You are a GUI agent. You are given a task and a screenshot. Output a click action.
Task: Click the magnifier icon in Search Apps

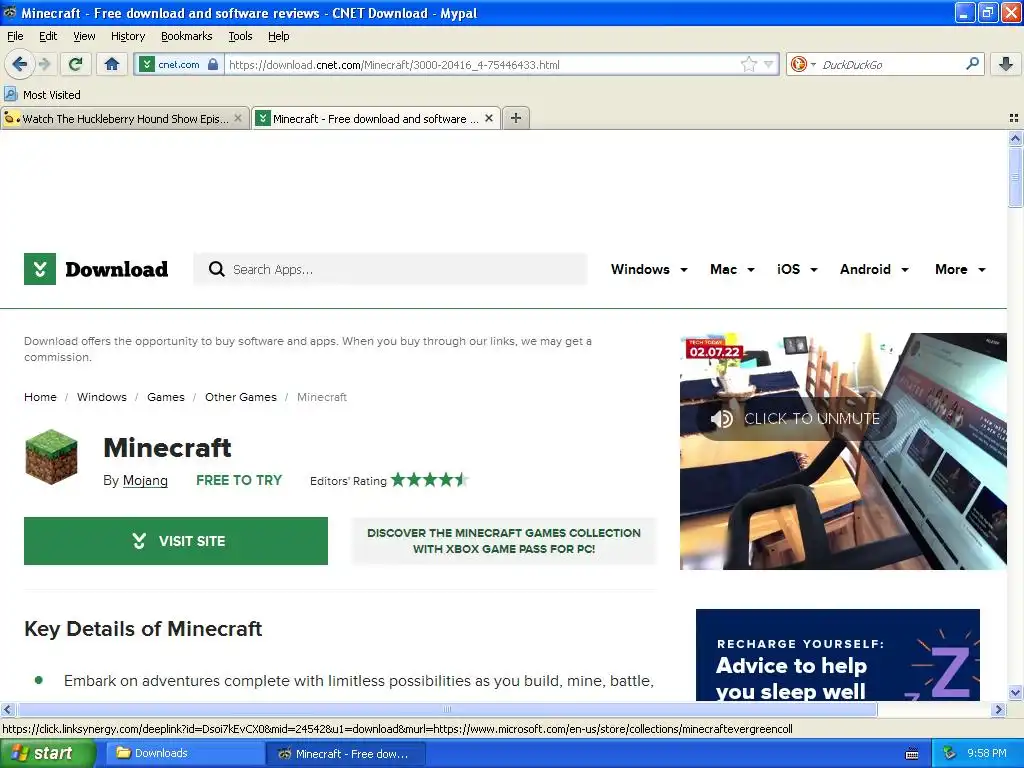(217, 269)
